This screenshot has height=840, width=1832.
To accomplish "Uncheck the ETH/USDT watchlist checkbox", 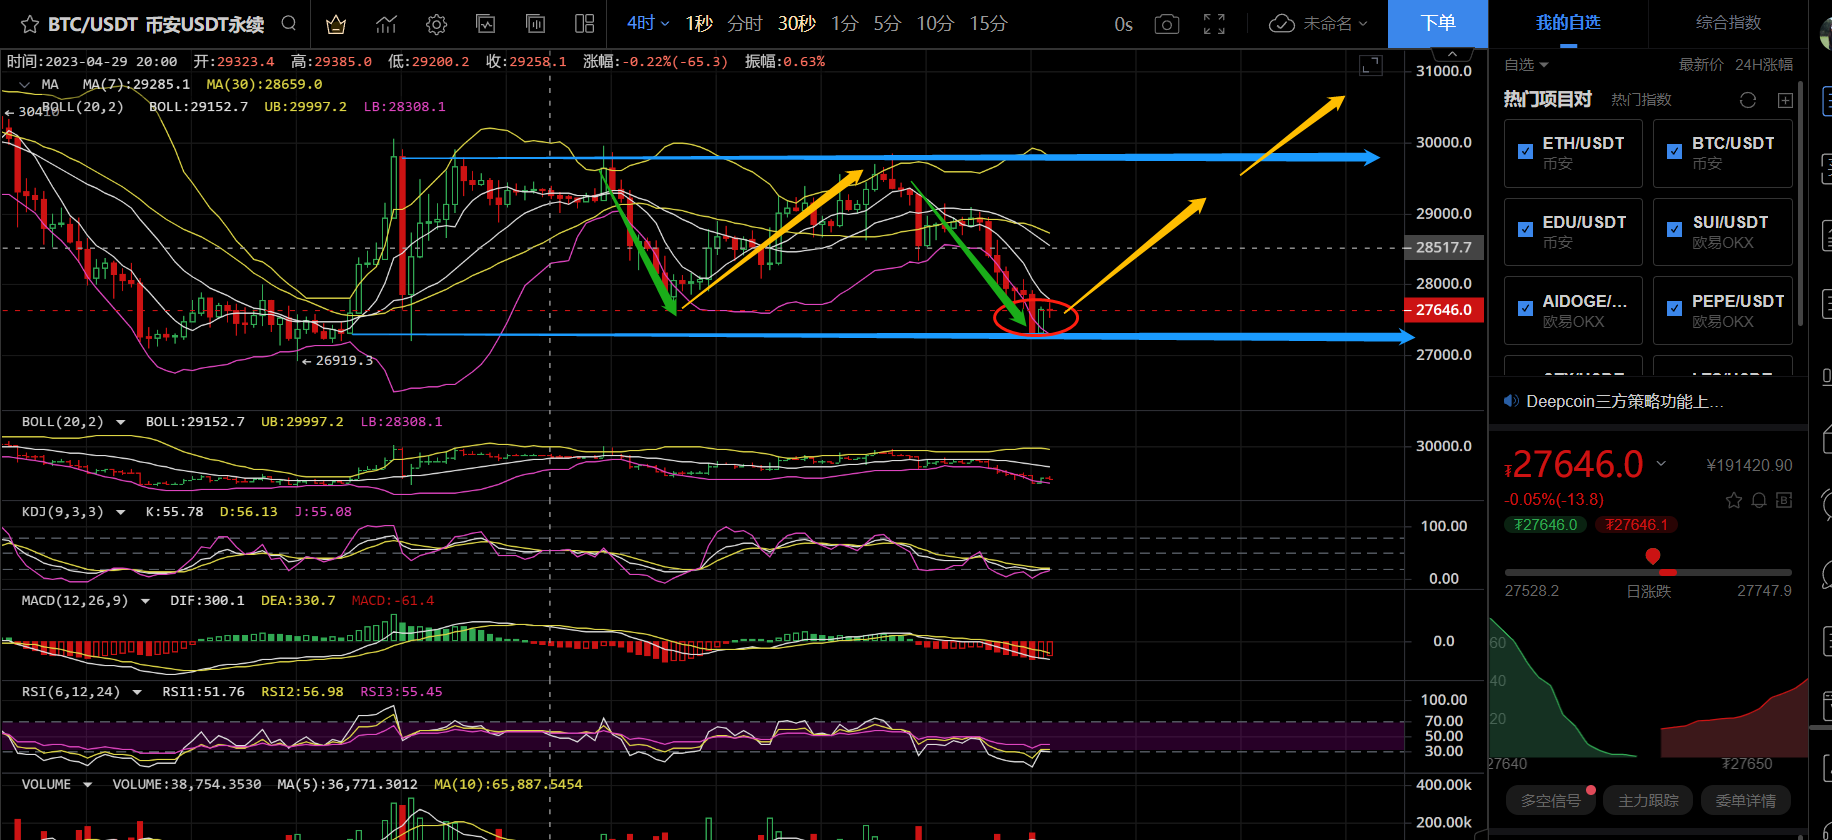I will (1525, 152).
